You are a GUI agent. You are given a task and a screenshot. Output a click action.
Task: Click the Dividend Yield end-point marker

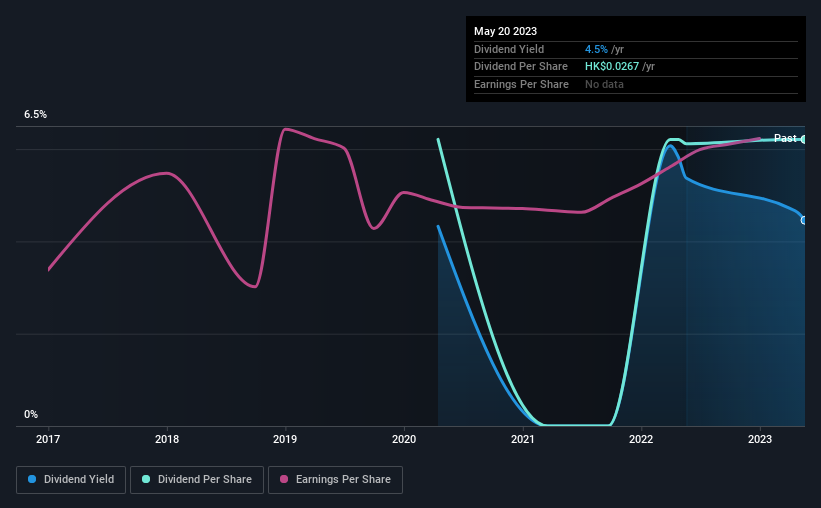click(804, 220)
